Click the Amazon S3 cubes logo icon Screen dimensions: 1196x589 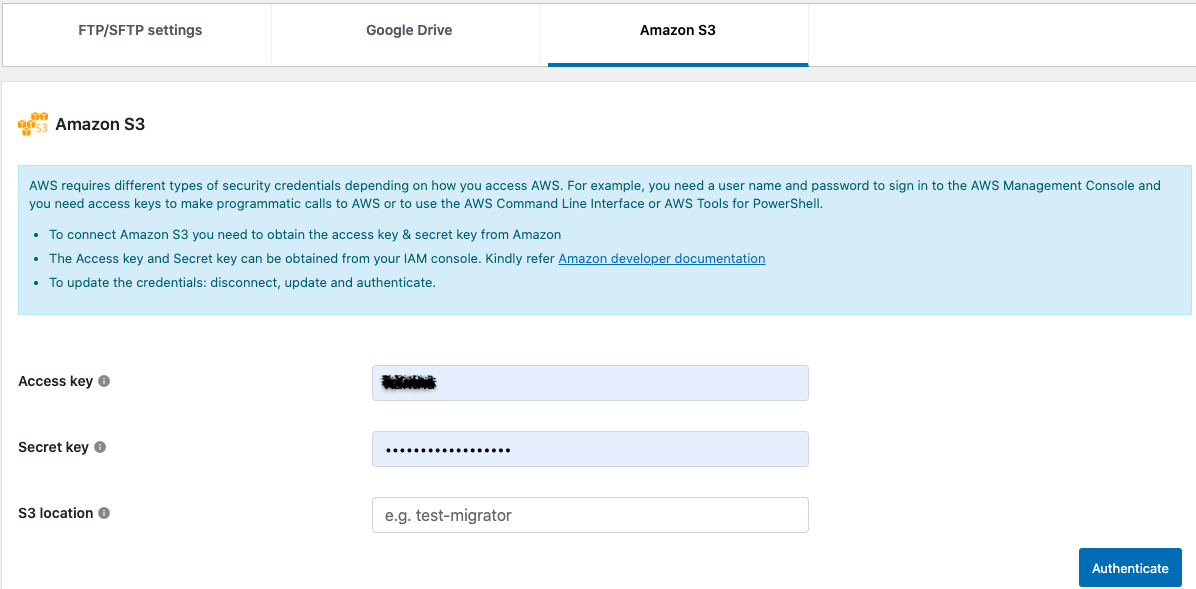pos(33,124)
